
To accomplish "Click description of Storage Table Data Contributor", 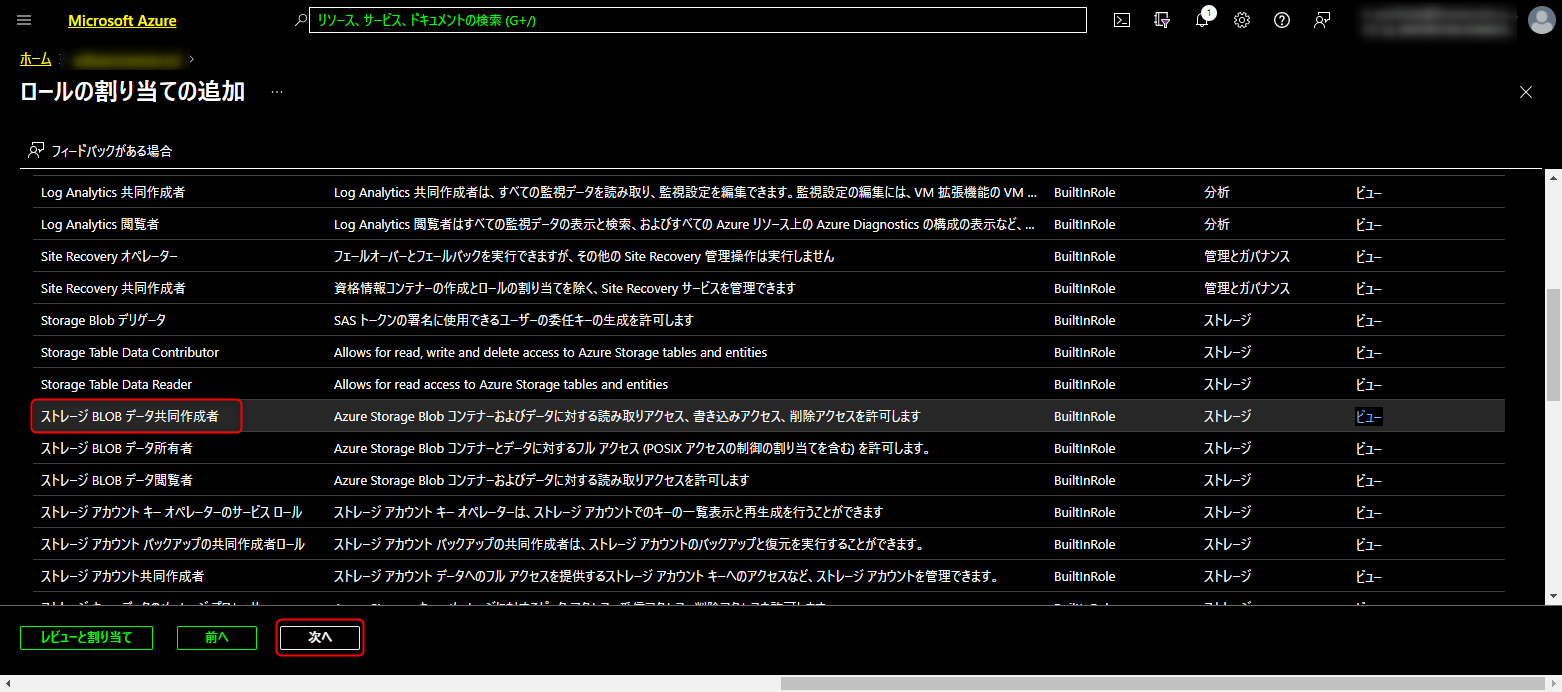I will point(551,352).
